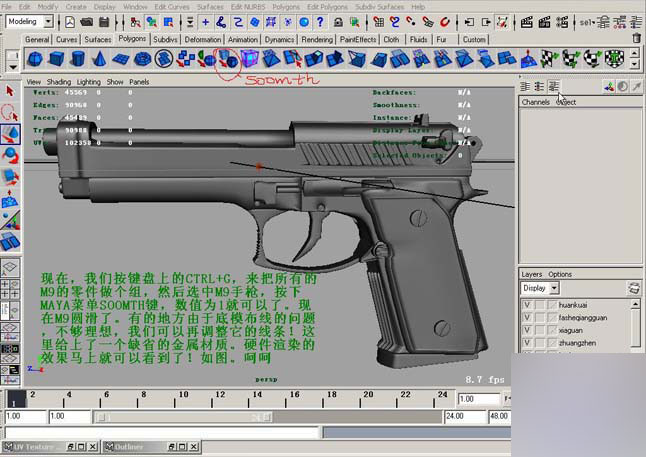Select the Lasso selection tool
646x457 pixels.
point(10,112)
